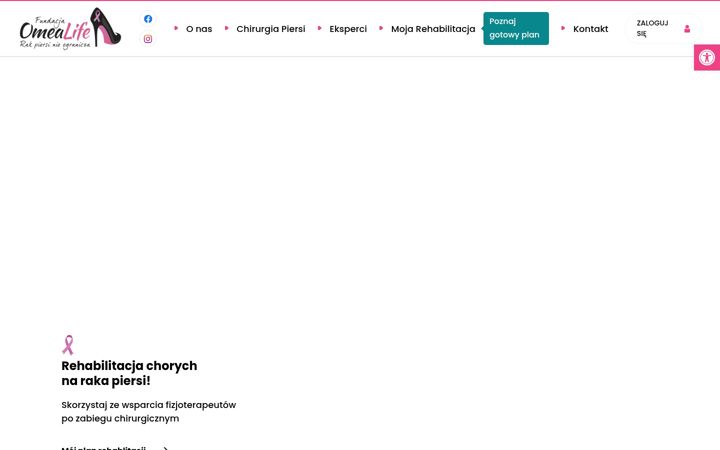Navigate to the Kontakt page
The image size is (720, 450).
click(x=591, y=29)
